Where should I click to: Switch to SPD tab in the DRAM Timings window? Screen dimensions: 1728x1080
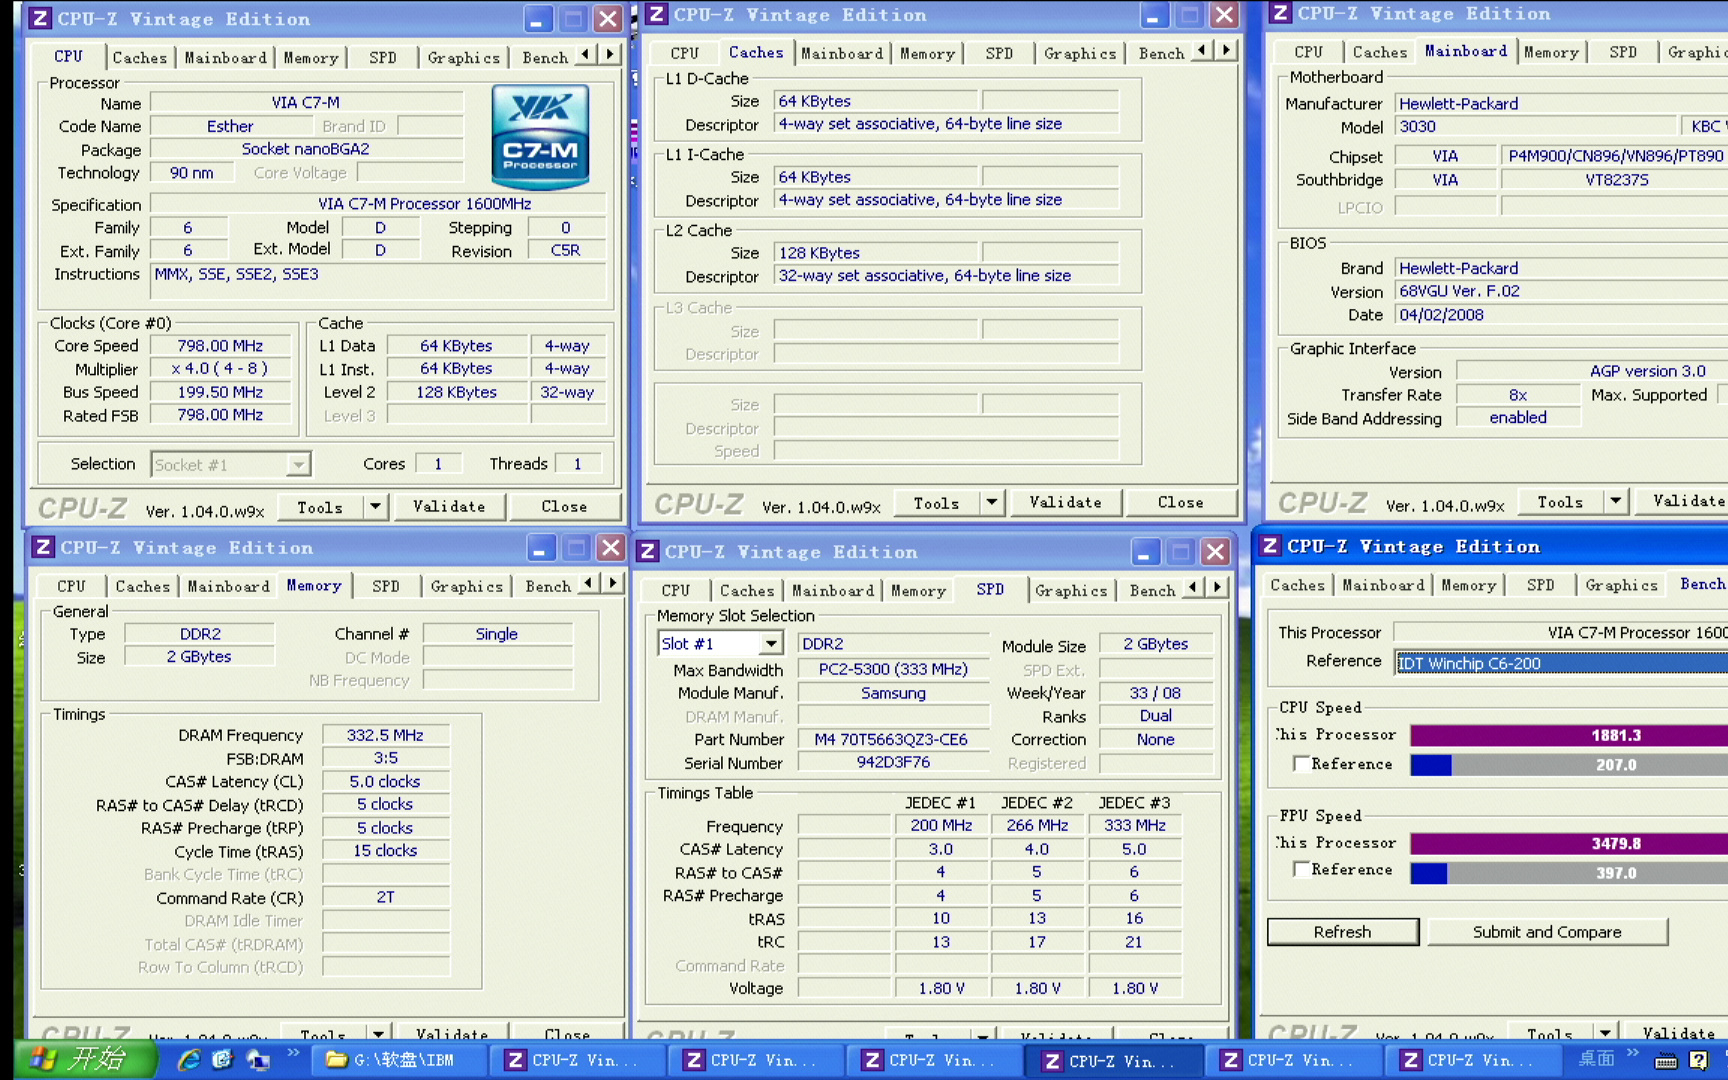click(x=385, y=587)
